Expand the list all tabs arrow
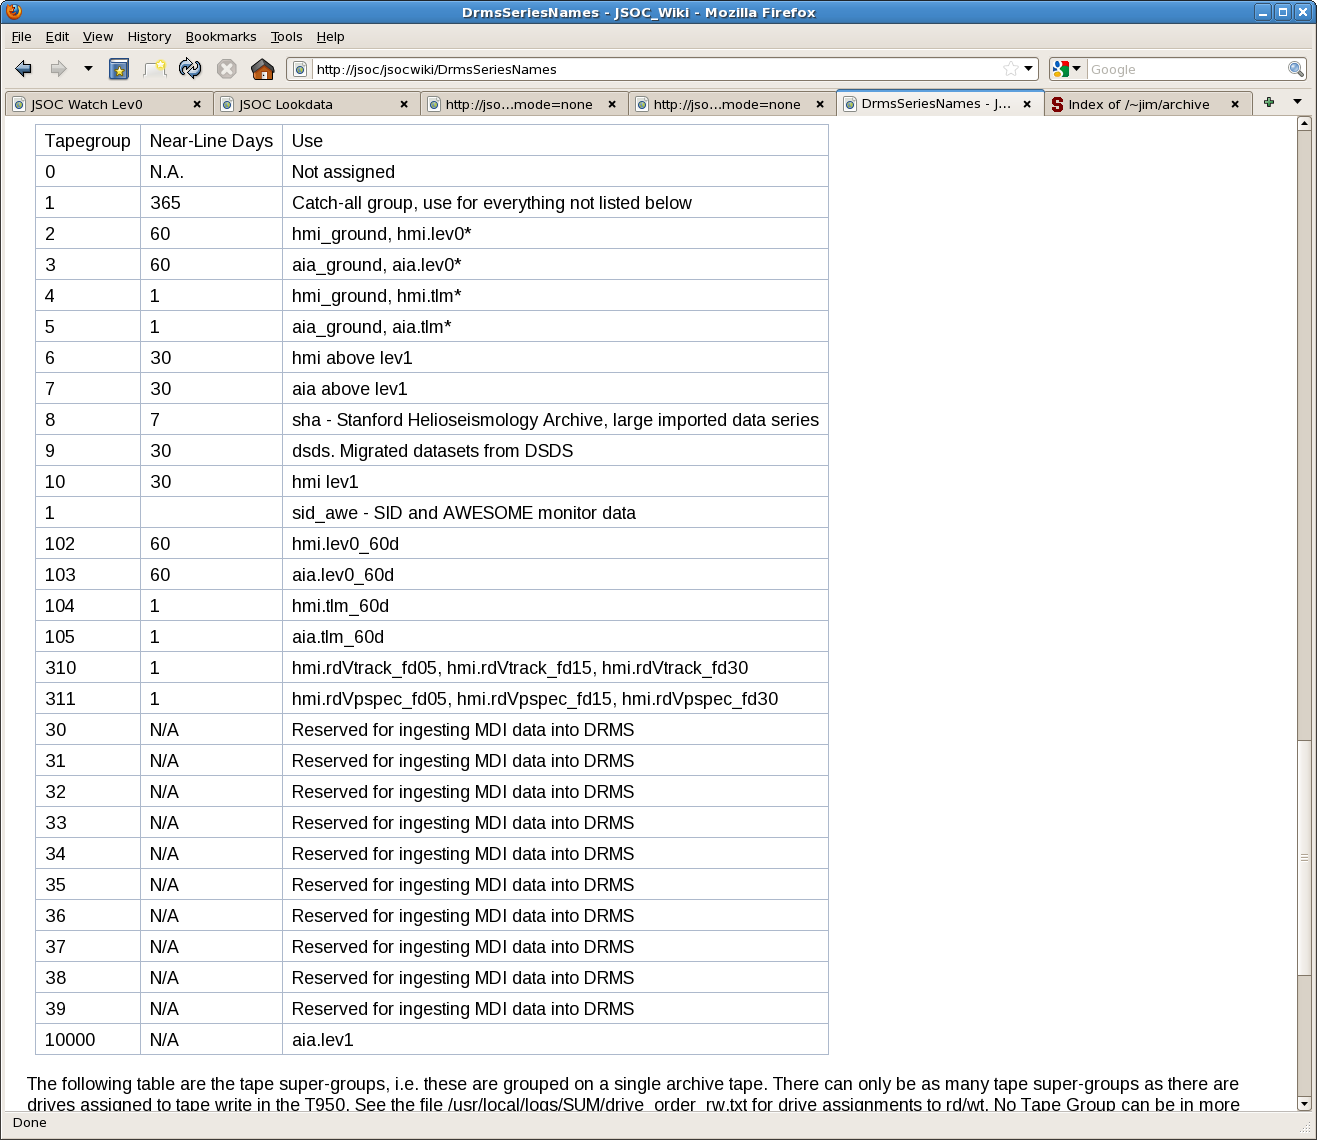This screenshot has width=1317, height=1140. pos(1297,102)
